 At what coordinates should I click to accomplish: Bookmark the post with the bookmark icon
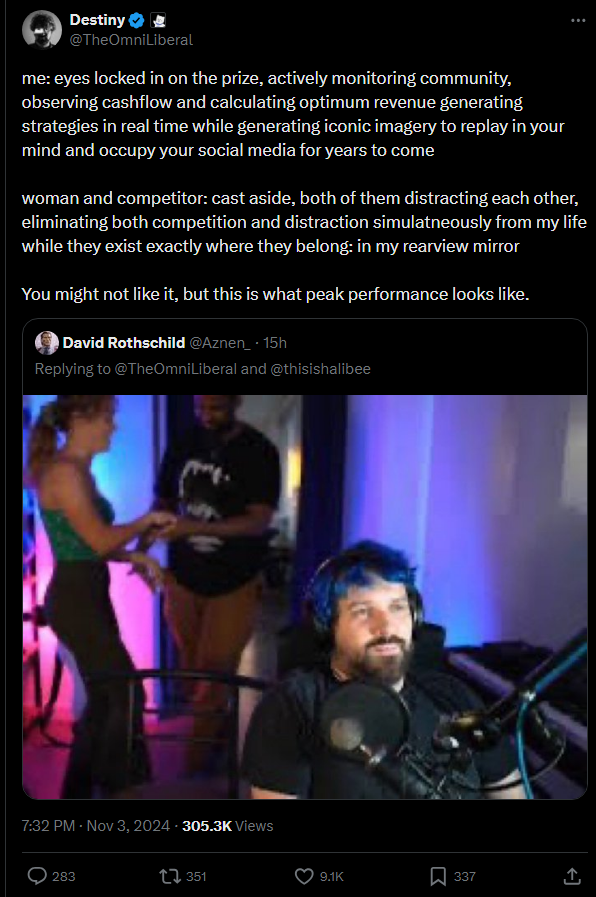[438, 876]
